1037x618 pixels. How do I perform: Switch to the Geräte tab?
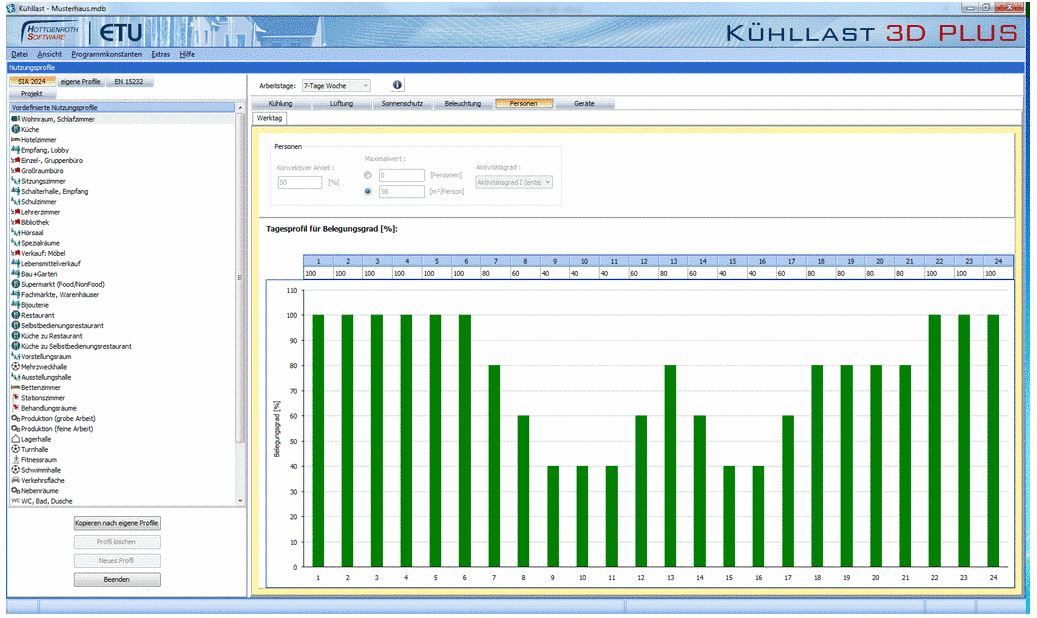point(584,103)
